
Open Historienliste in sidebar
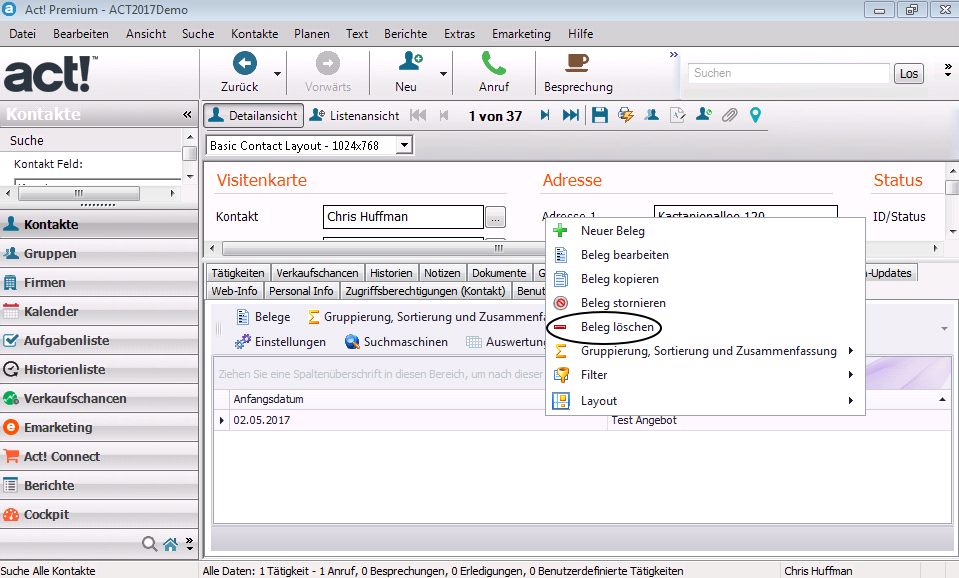coord(99,369)
